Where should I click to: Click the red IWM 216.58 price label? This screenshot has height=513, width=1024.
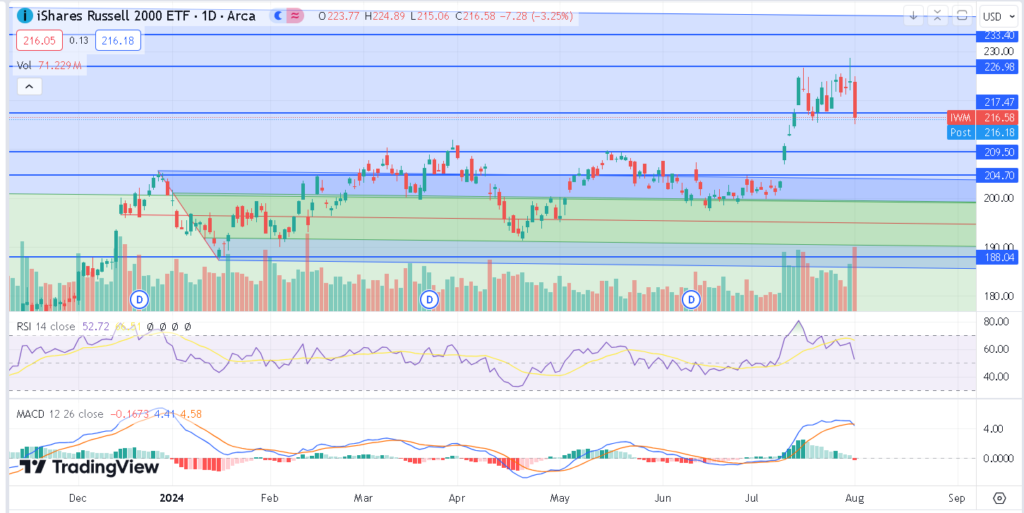tap(982, 117)
